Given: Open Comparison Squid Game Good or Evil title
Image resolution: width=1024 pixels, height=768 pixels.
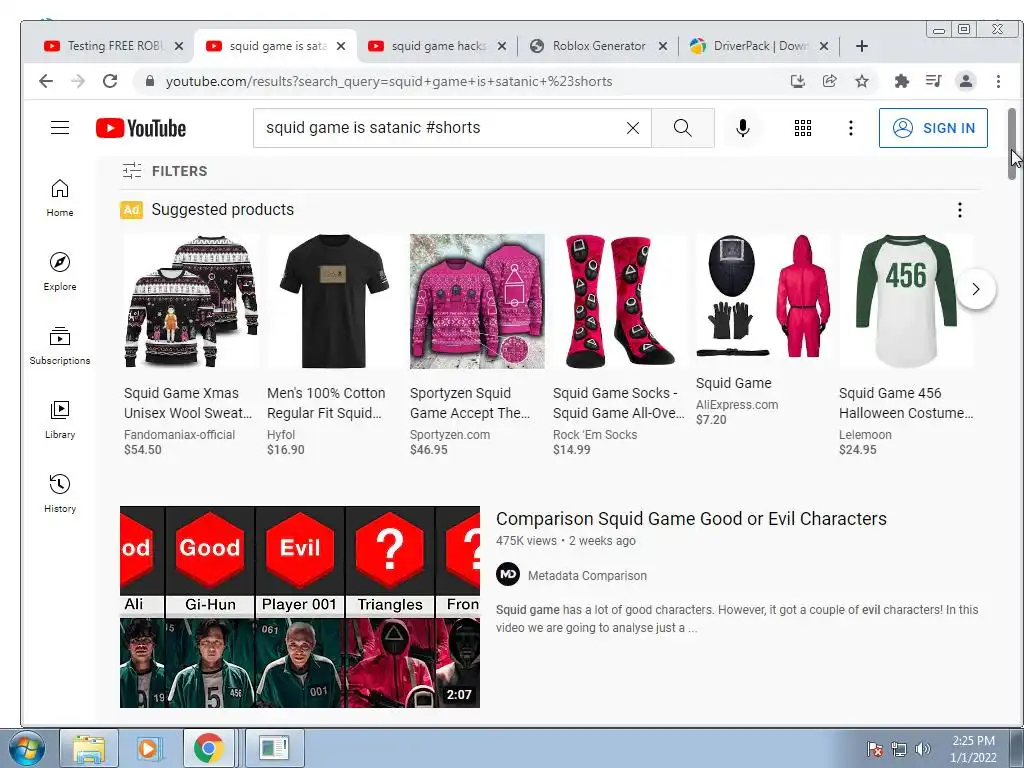Looking at the screenshot, I should (x=691, y=519).
